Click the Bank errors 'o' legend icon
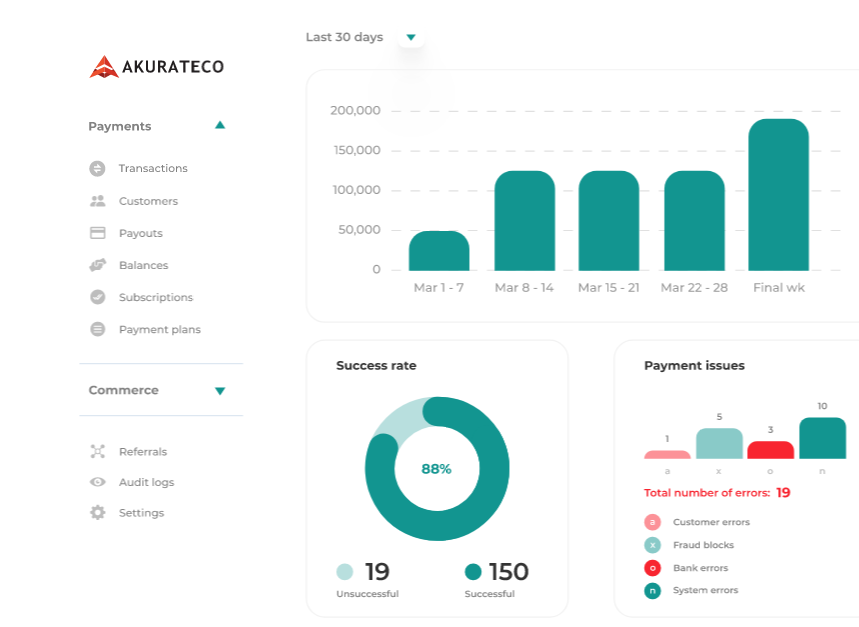Screen dimensions: 859x627 click(652, 568)
